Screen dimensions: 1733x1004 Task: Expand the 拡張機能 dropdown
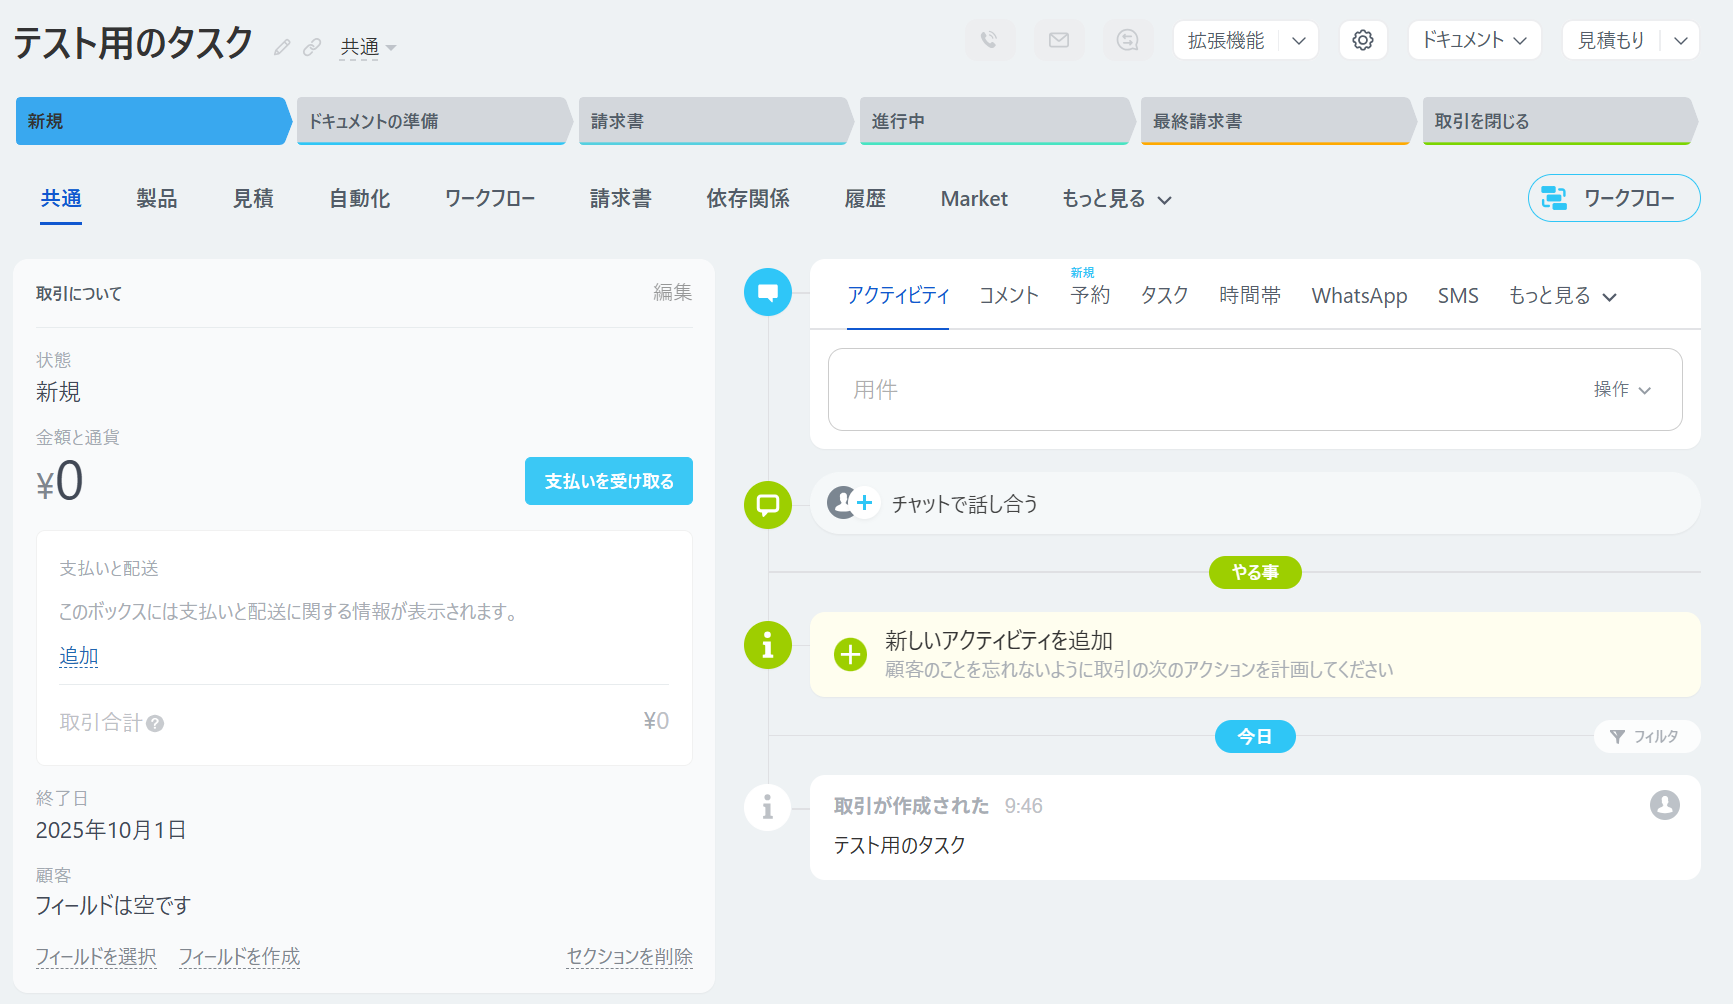1298,41
